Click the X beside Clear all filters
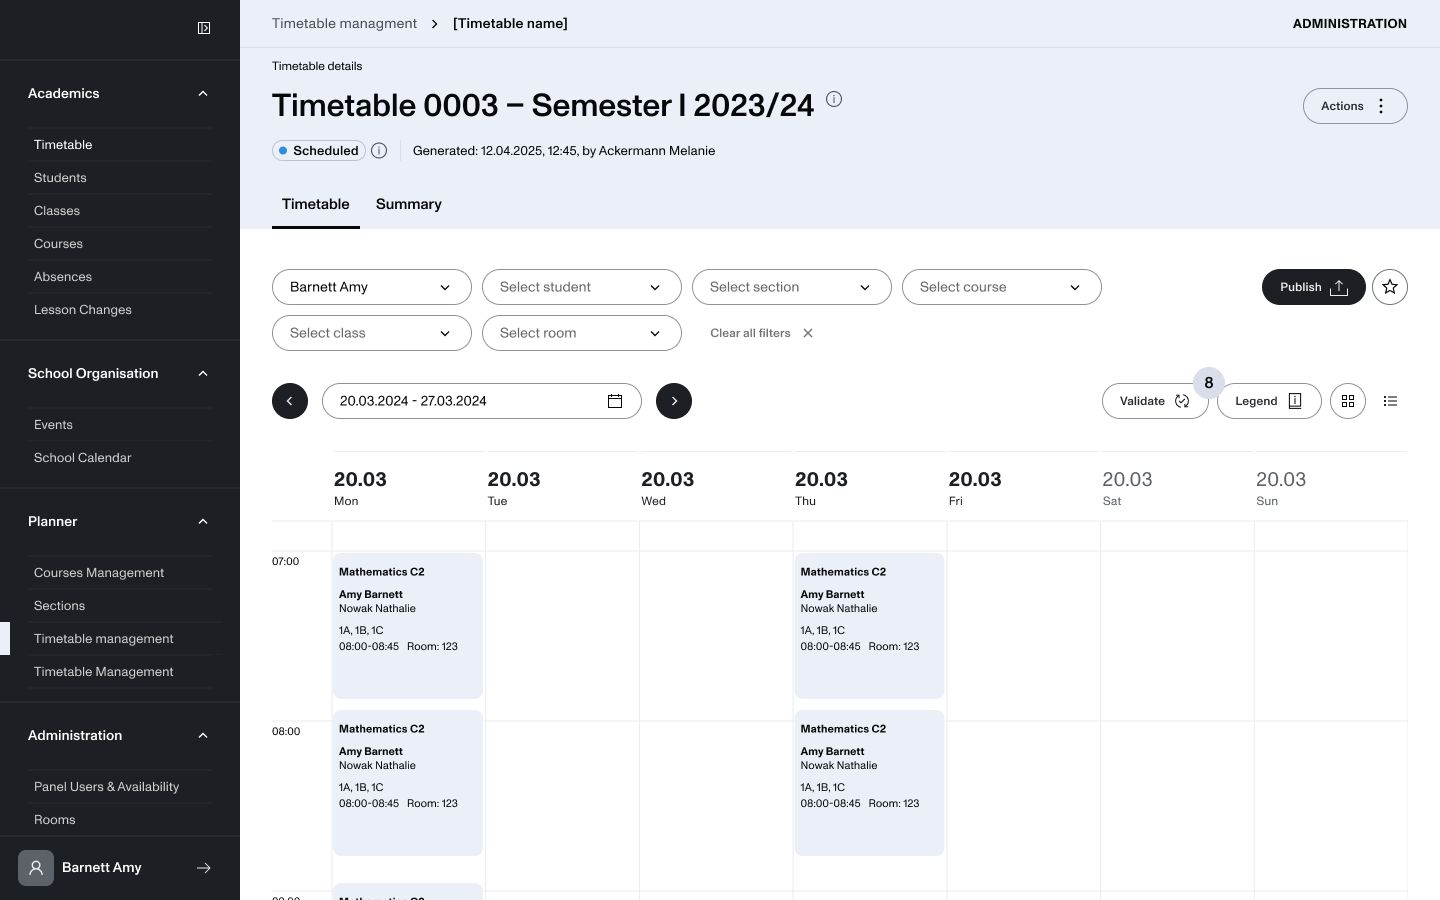 (808, 333)
